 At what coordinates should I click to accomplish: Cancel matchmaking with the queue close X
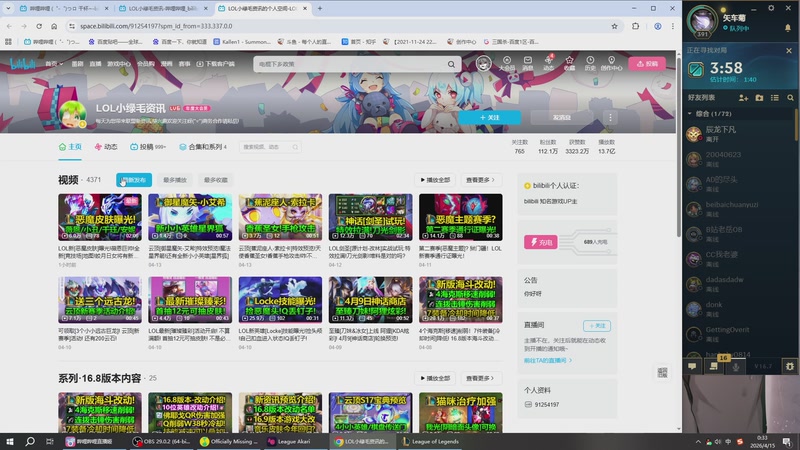(x=789, y=51)
